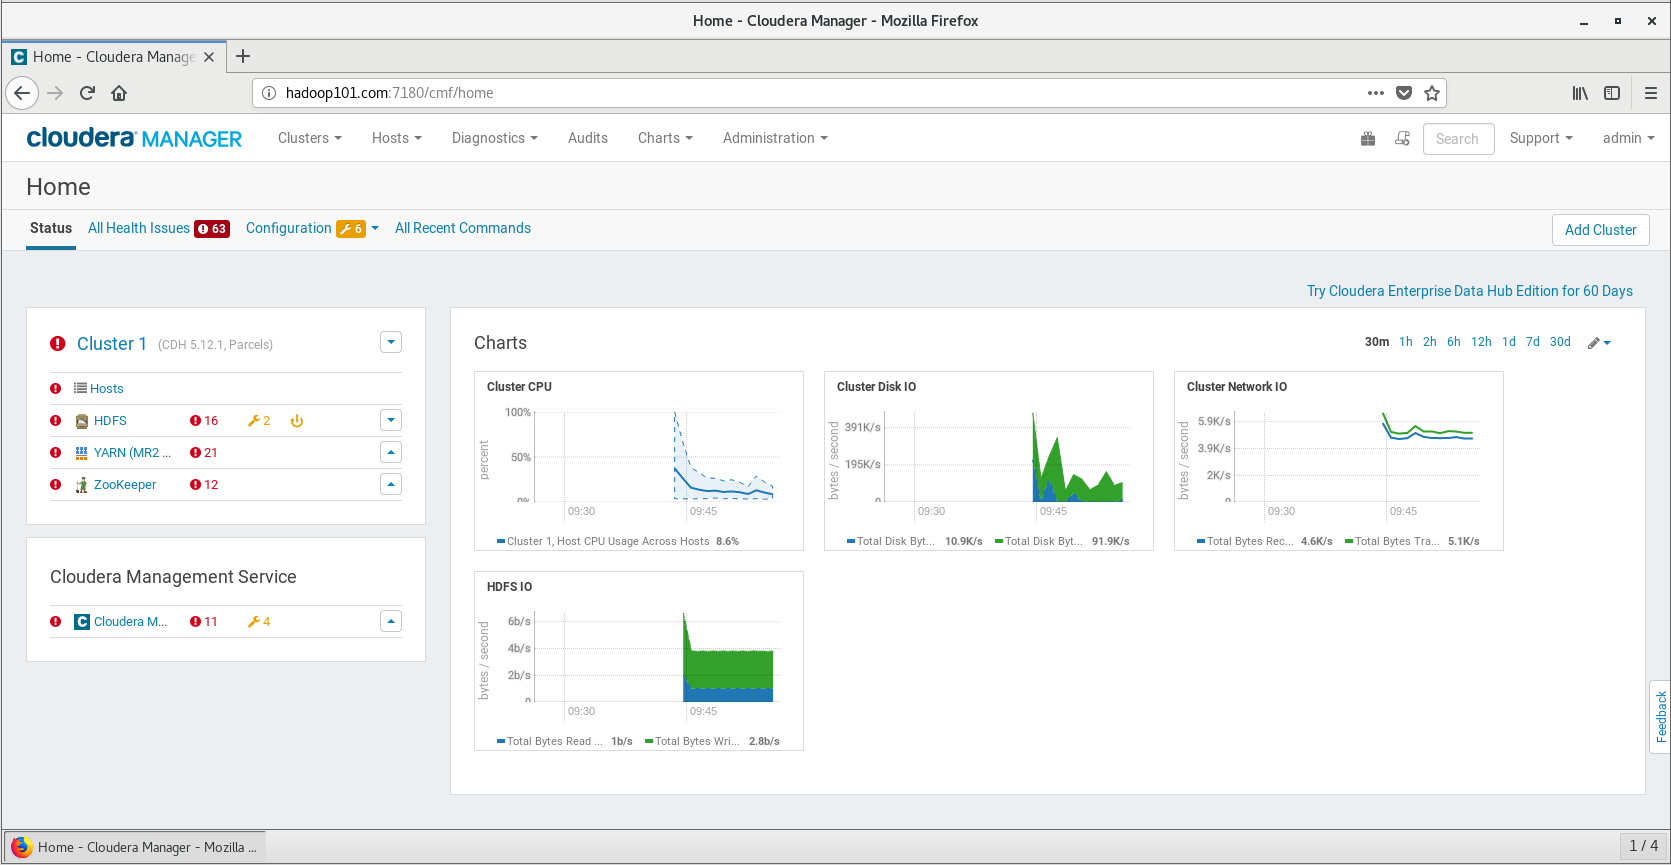Viewport: 1671px width, 865px height.
Task: Click the Feedback side tab
Action: tap(1661, 716)
